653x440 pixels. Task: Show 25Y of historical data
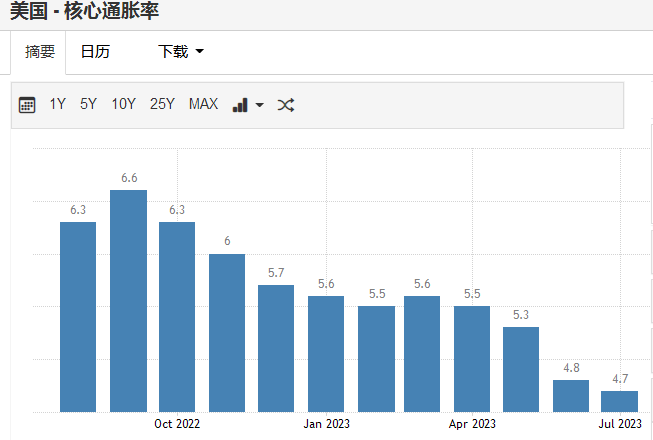pyautogui.click(x=162, y=104)
